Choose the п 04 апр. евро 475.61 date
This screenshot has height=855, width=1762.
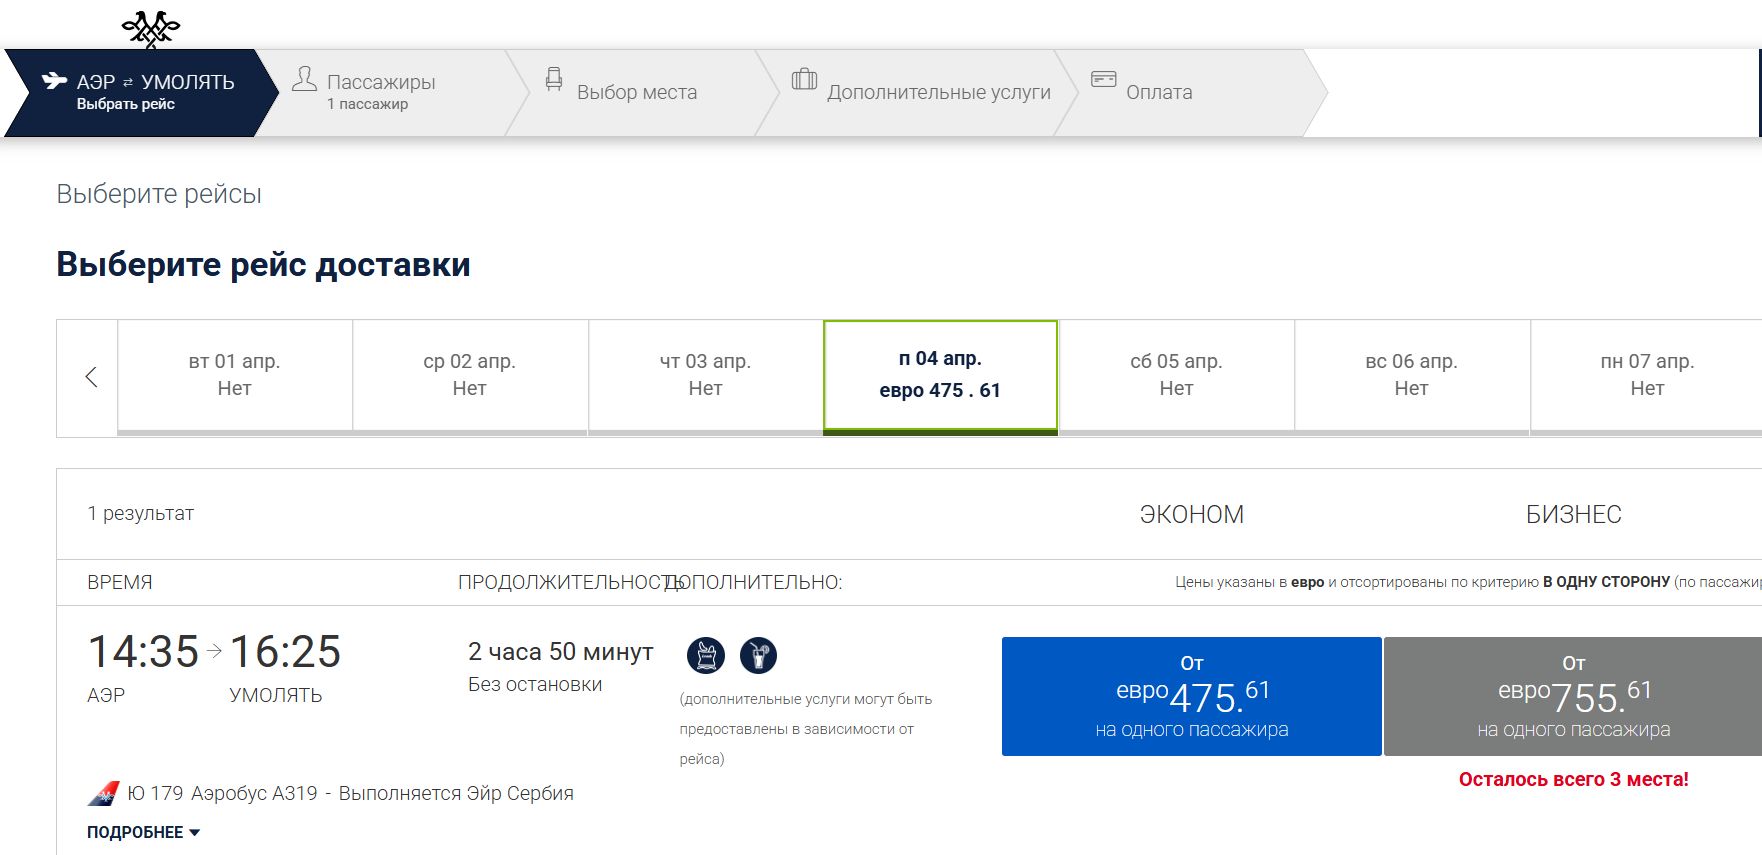940,375
